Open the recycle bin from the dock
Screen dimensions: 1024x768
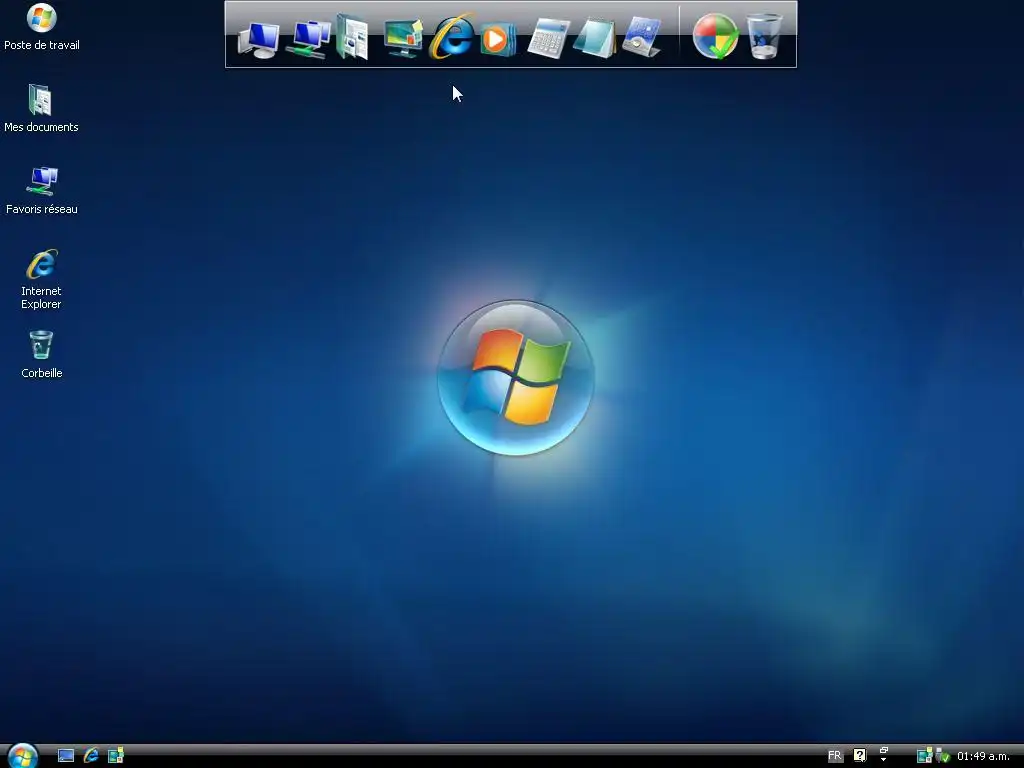[764, 37]
